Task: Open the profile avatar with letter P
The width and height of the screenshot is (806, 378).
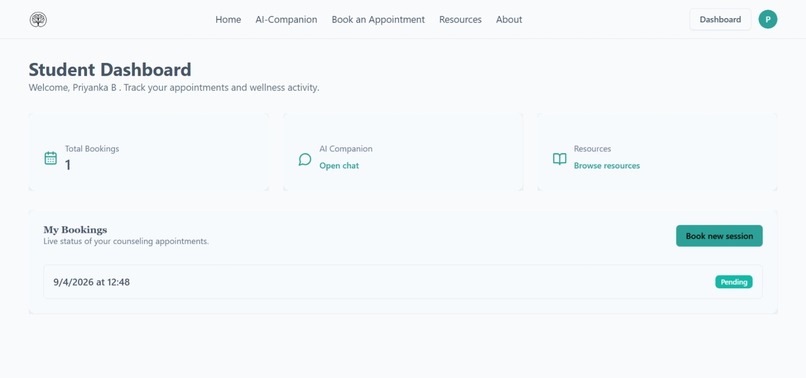Action: tap(767, 20)
